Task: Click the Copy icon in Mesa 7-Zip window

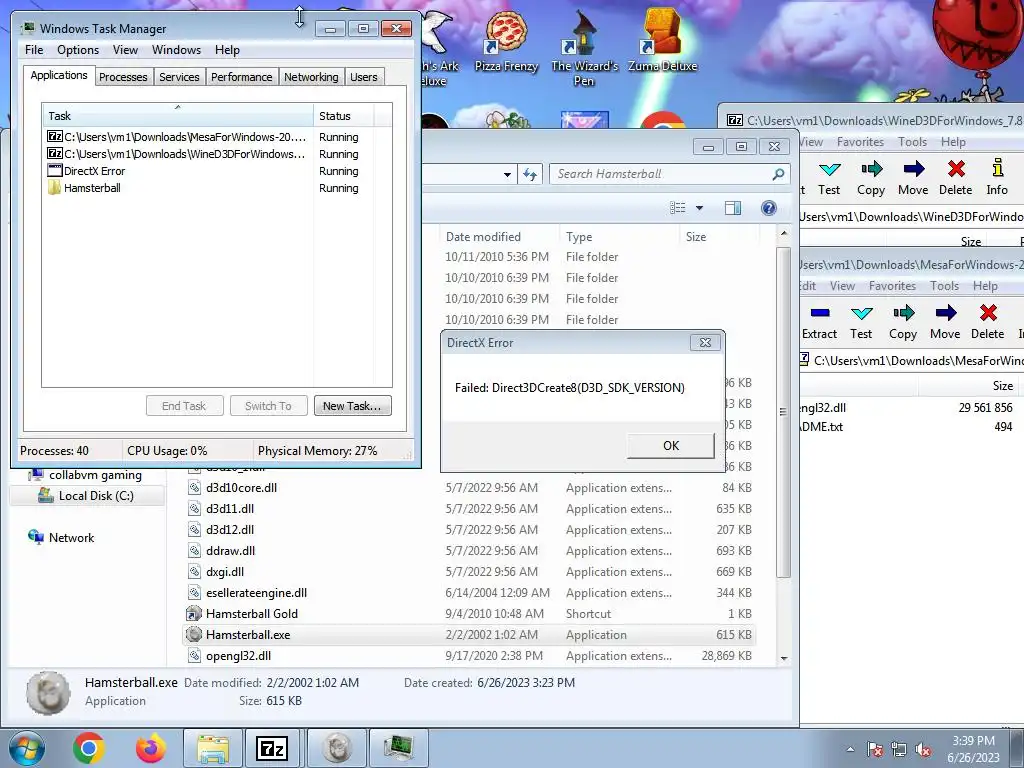Action: click(x=903, y=322)
